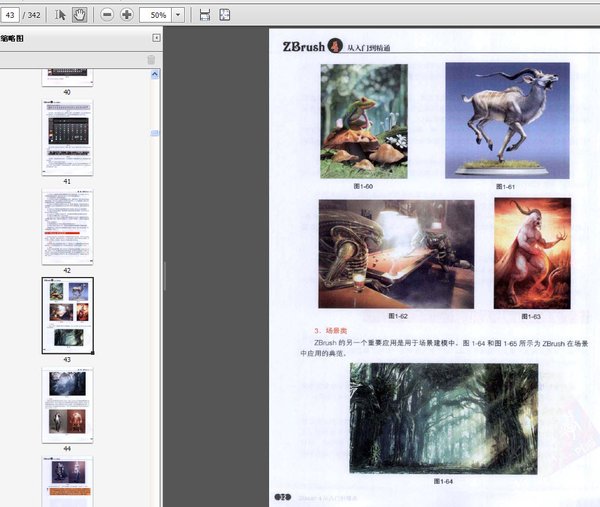Click the frog on mushrooms image 1-60
600x507 pixels.
point(364,121)
